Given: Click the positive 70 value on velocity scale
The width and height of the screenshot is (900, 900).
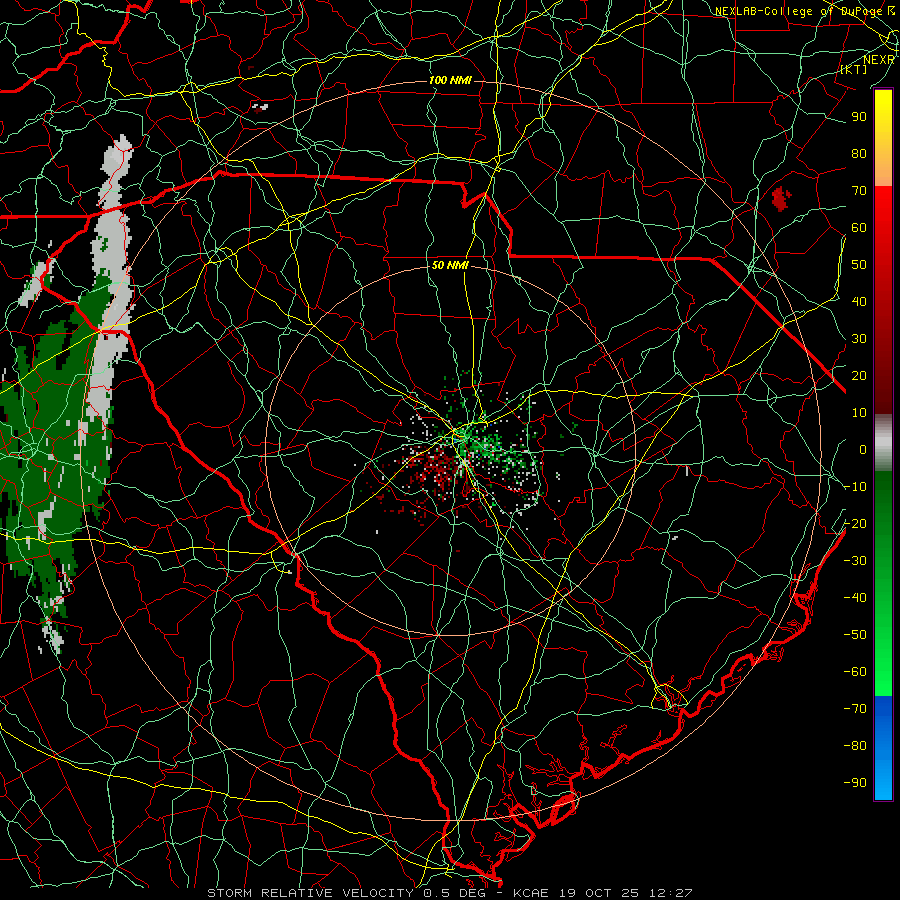Looking at the screenshot, I should (859, 191).
